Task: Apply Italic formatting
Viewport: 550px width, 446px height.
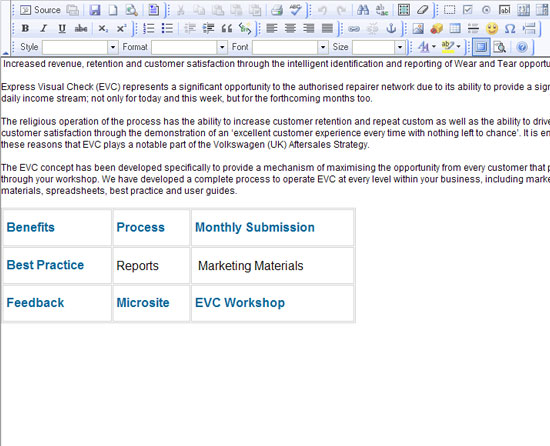Action: tap(43, 28)
